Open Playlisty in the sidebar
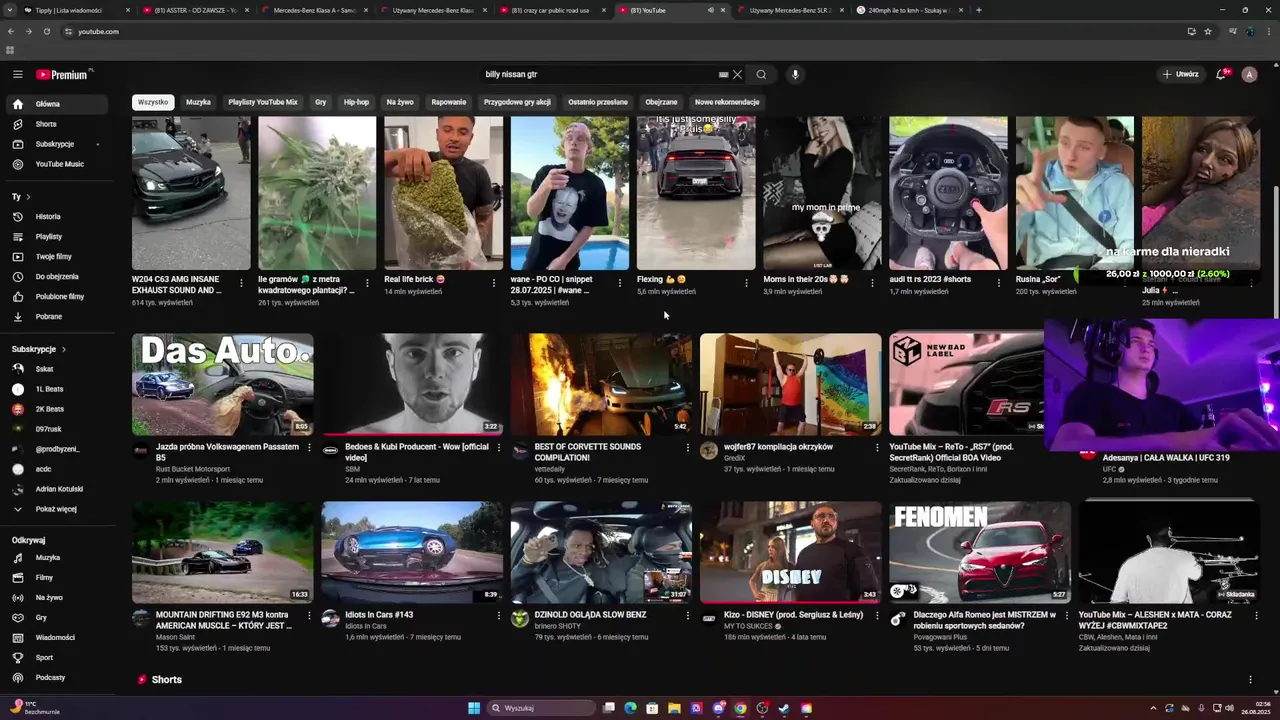1280x720 pixels. 58,236
